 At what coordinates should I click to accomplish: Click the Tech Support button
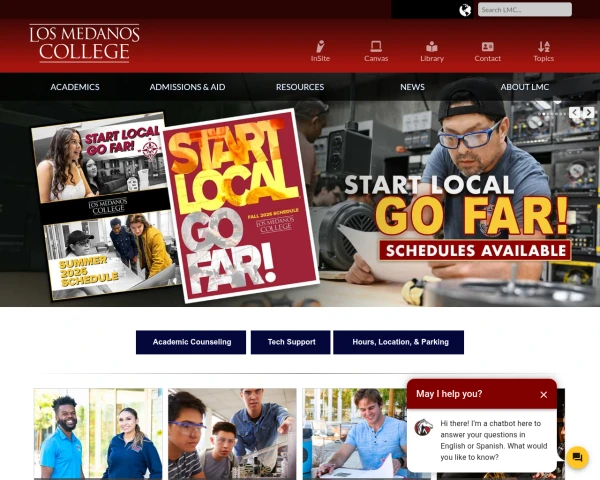pos(291,342)
